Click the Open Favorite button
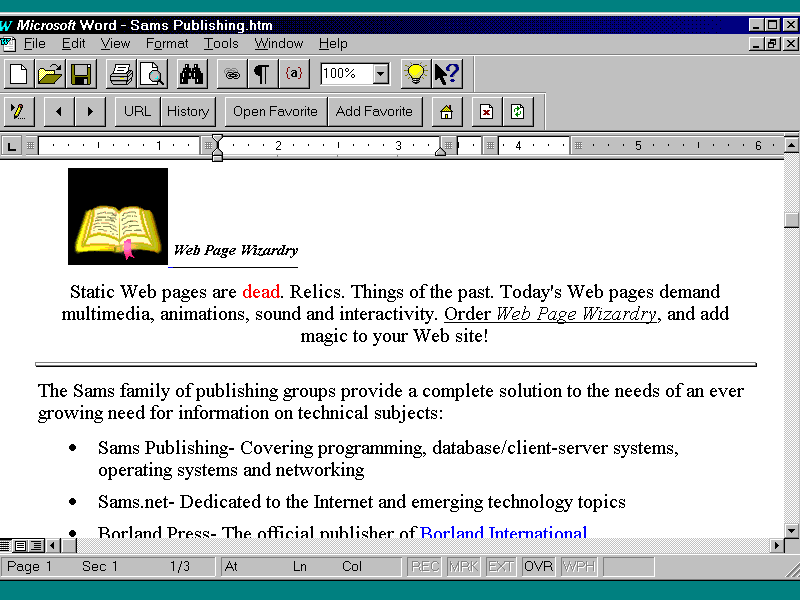Screen dimensions: 800x600 [275, 112]
